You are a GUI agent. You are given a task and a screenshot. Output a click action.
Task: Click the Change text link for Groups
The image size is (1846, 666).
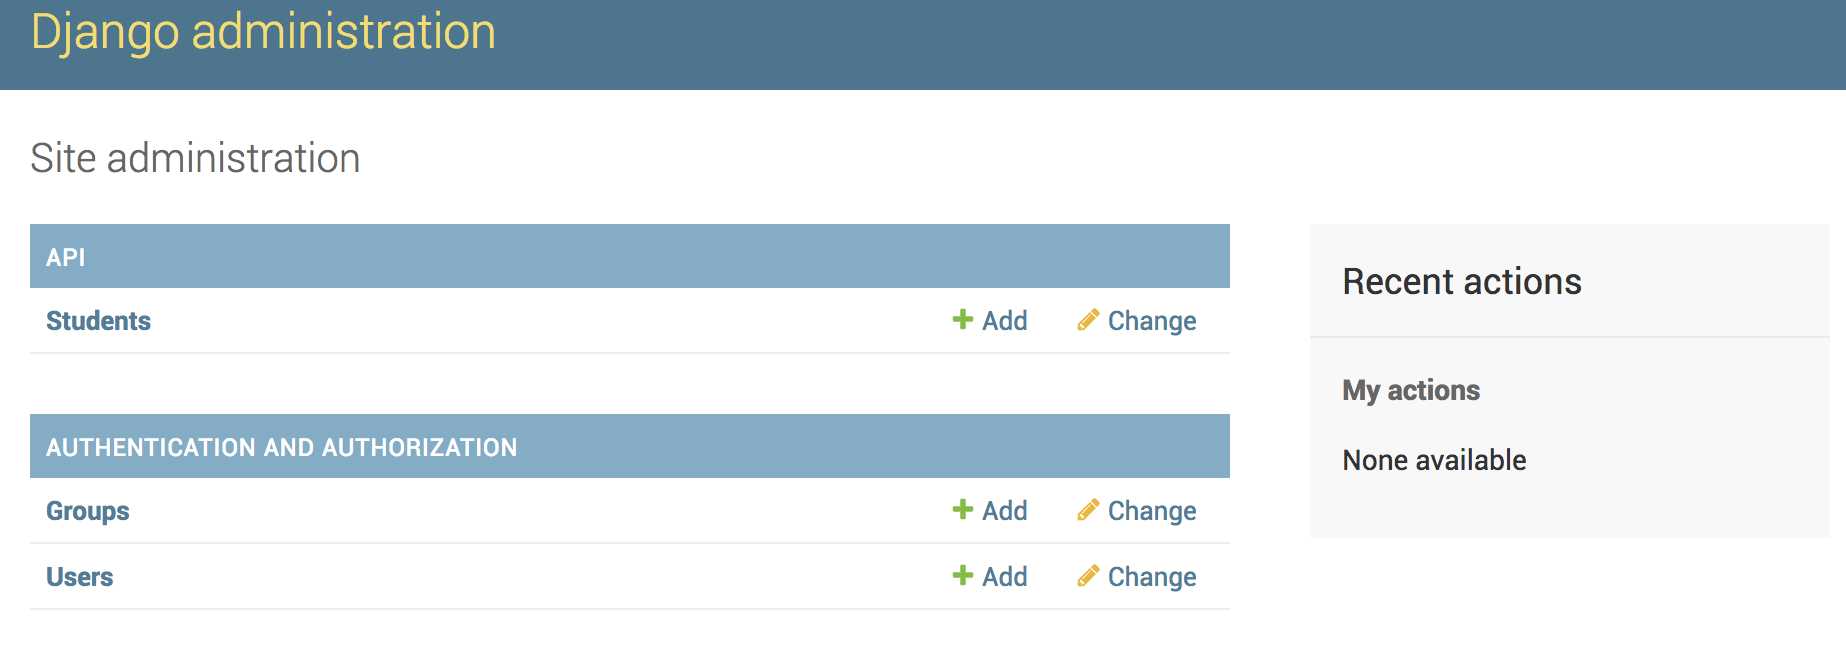tap(1152, 511)
